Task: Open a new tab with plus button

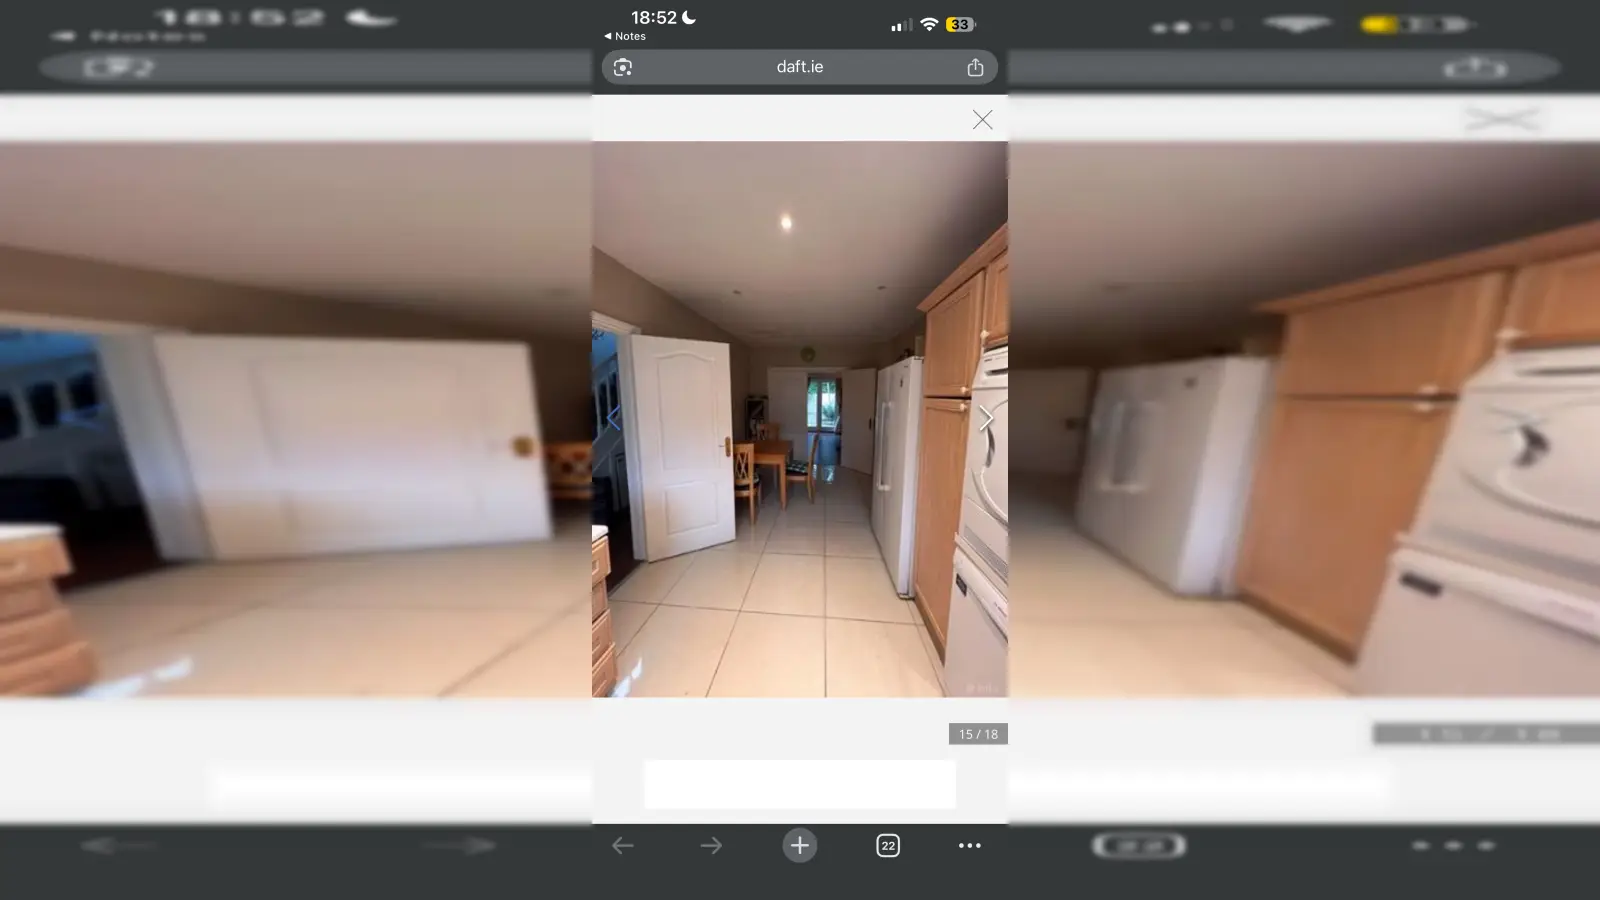Action: [799, 845]
